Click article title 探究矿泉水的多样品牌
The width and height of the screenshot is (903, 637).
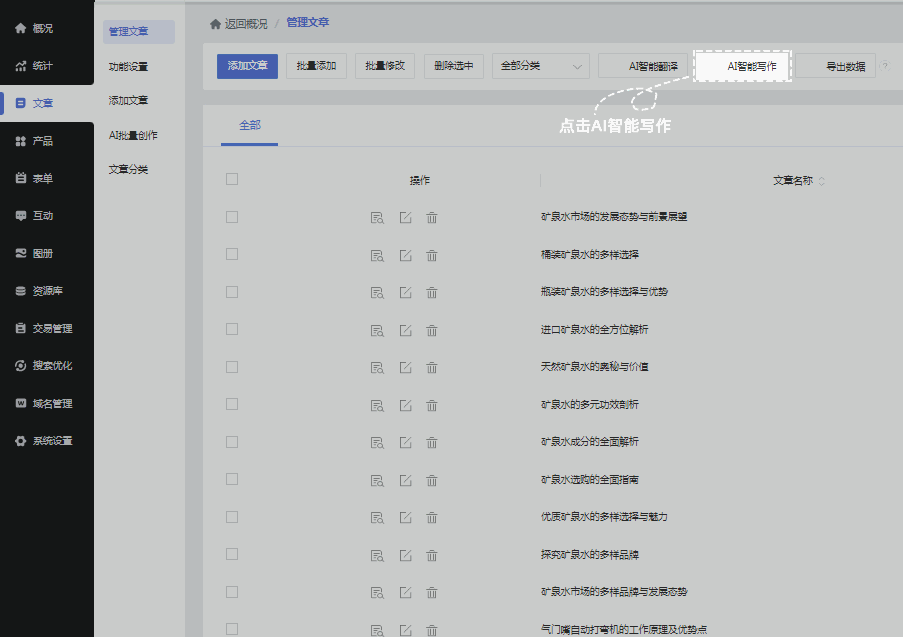click(590, 555)
